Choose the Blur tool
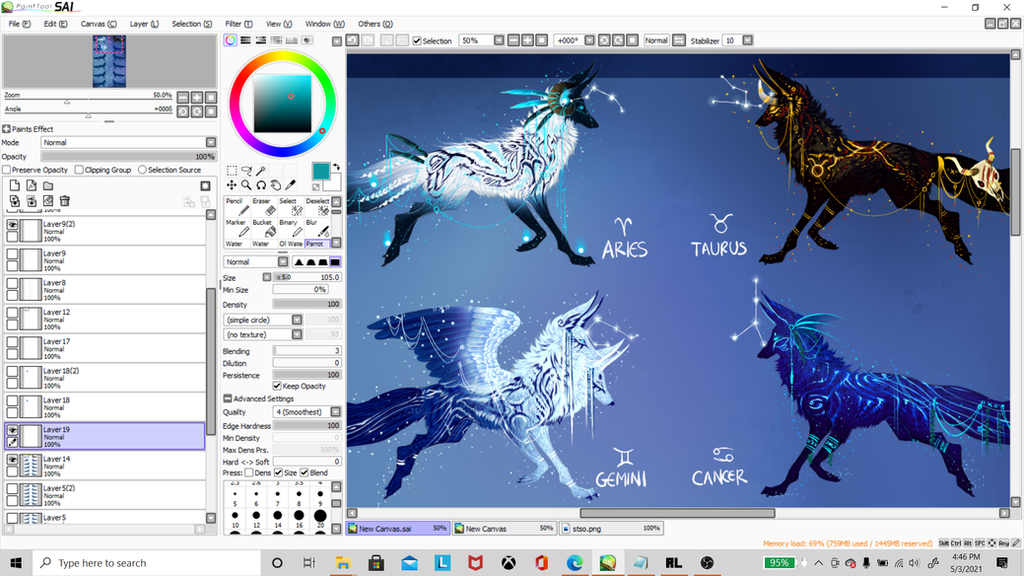The height and width of the screenshot is (576, 1024). tap(317, 228)
